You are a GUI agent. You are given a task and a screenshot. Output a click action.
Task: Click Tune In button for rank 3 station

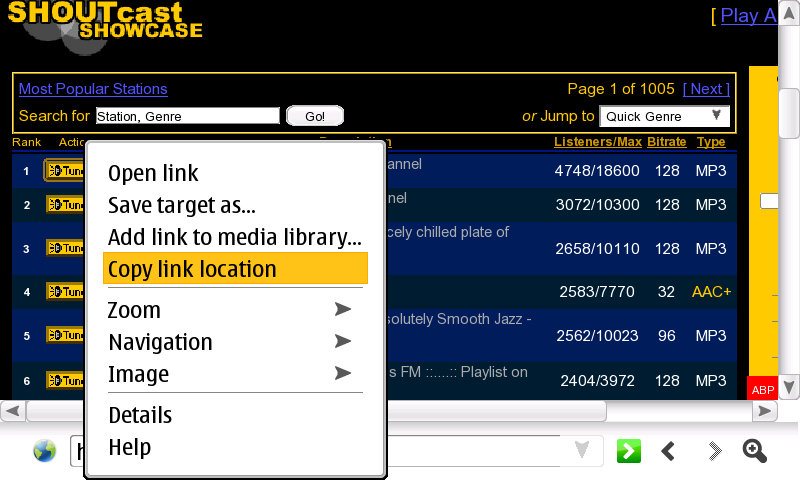coord(65,248)
